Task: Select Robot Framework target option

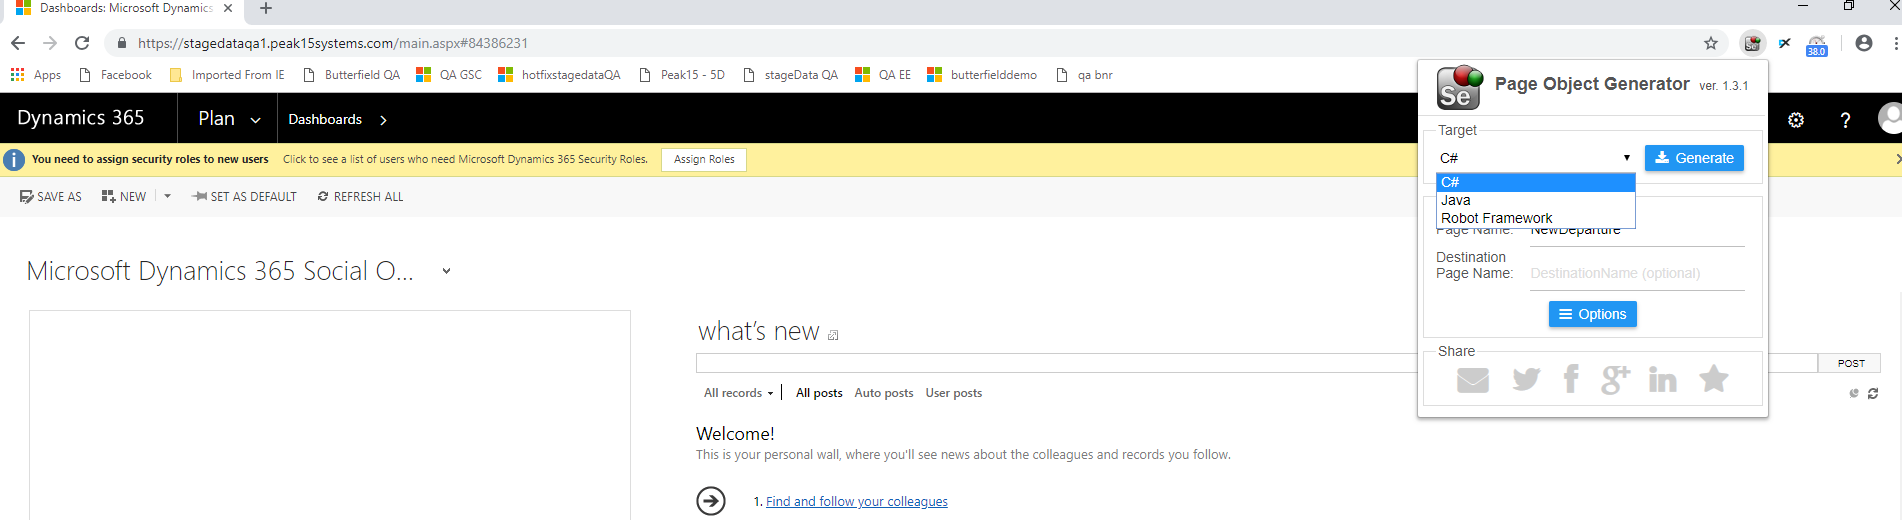Action: (1535, 218)
